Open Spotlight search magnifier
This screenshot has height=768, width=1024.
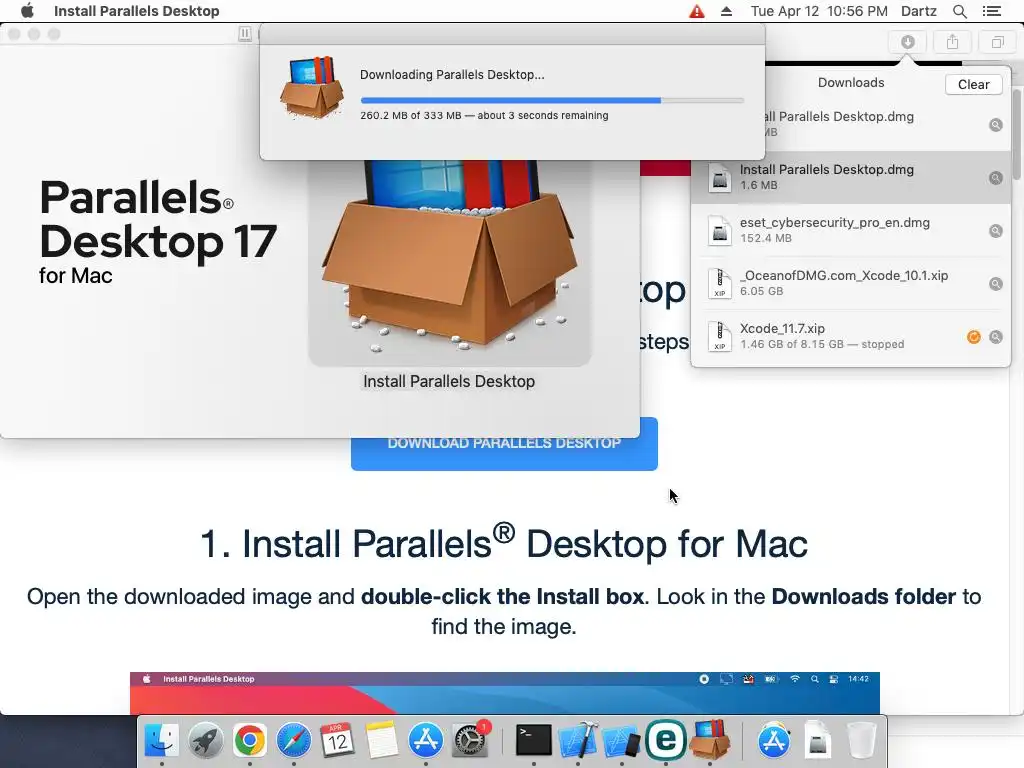tap(959, 11)
